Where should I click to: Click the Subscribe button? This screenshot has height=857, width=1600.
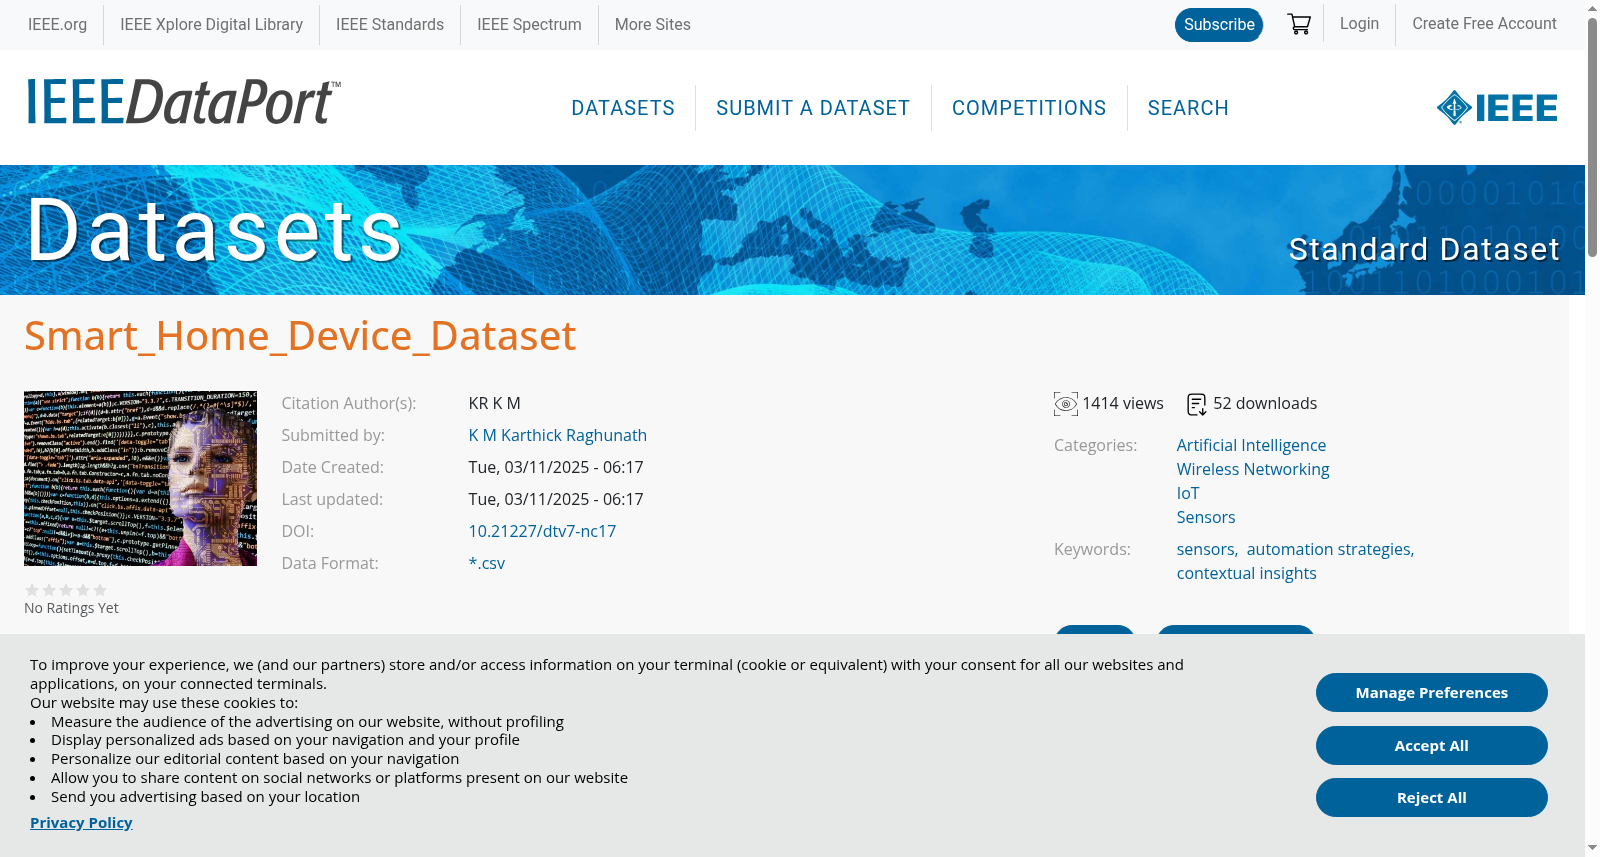1219,25
